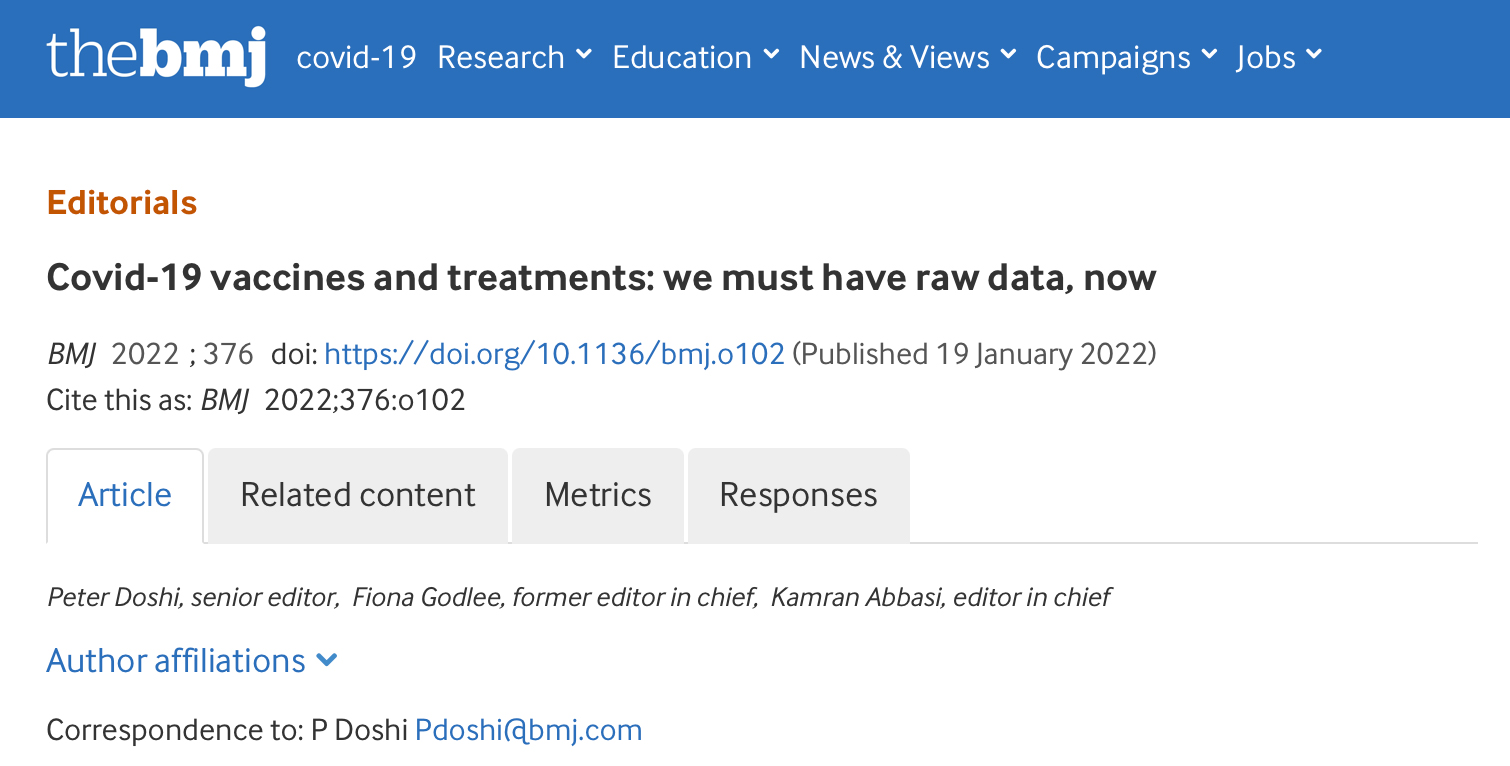The width and height of the screenshot is (1510, 766).
Task: Click the BMJ logo
Action: tap(156, 56)
